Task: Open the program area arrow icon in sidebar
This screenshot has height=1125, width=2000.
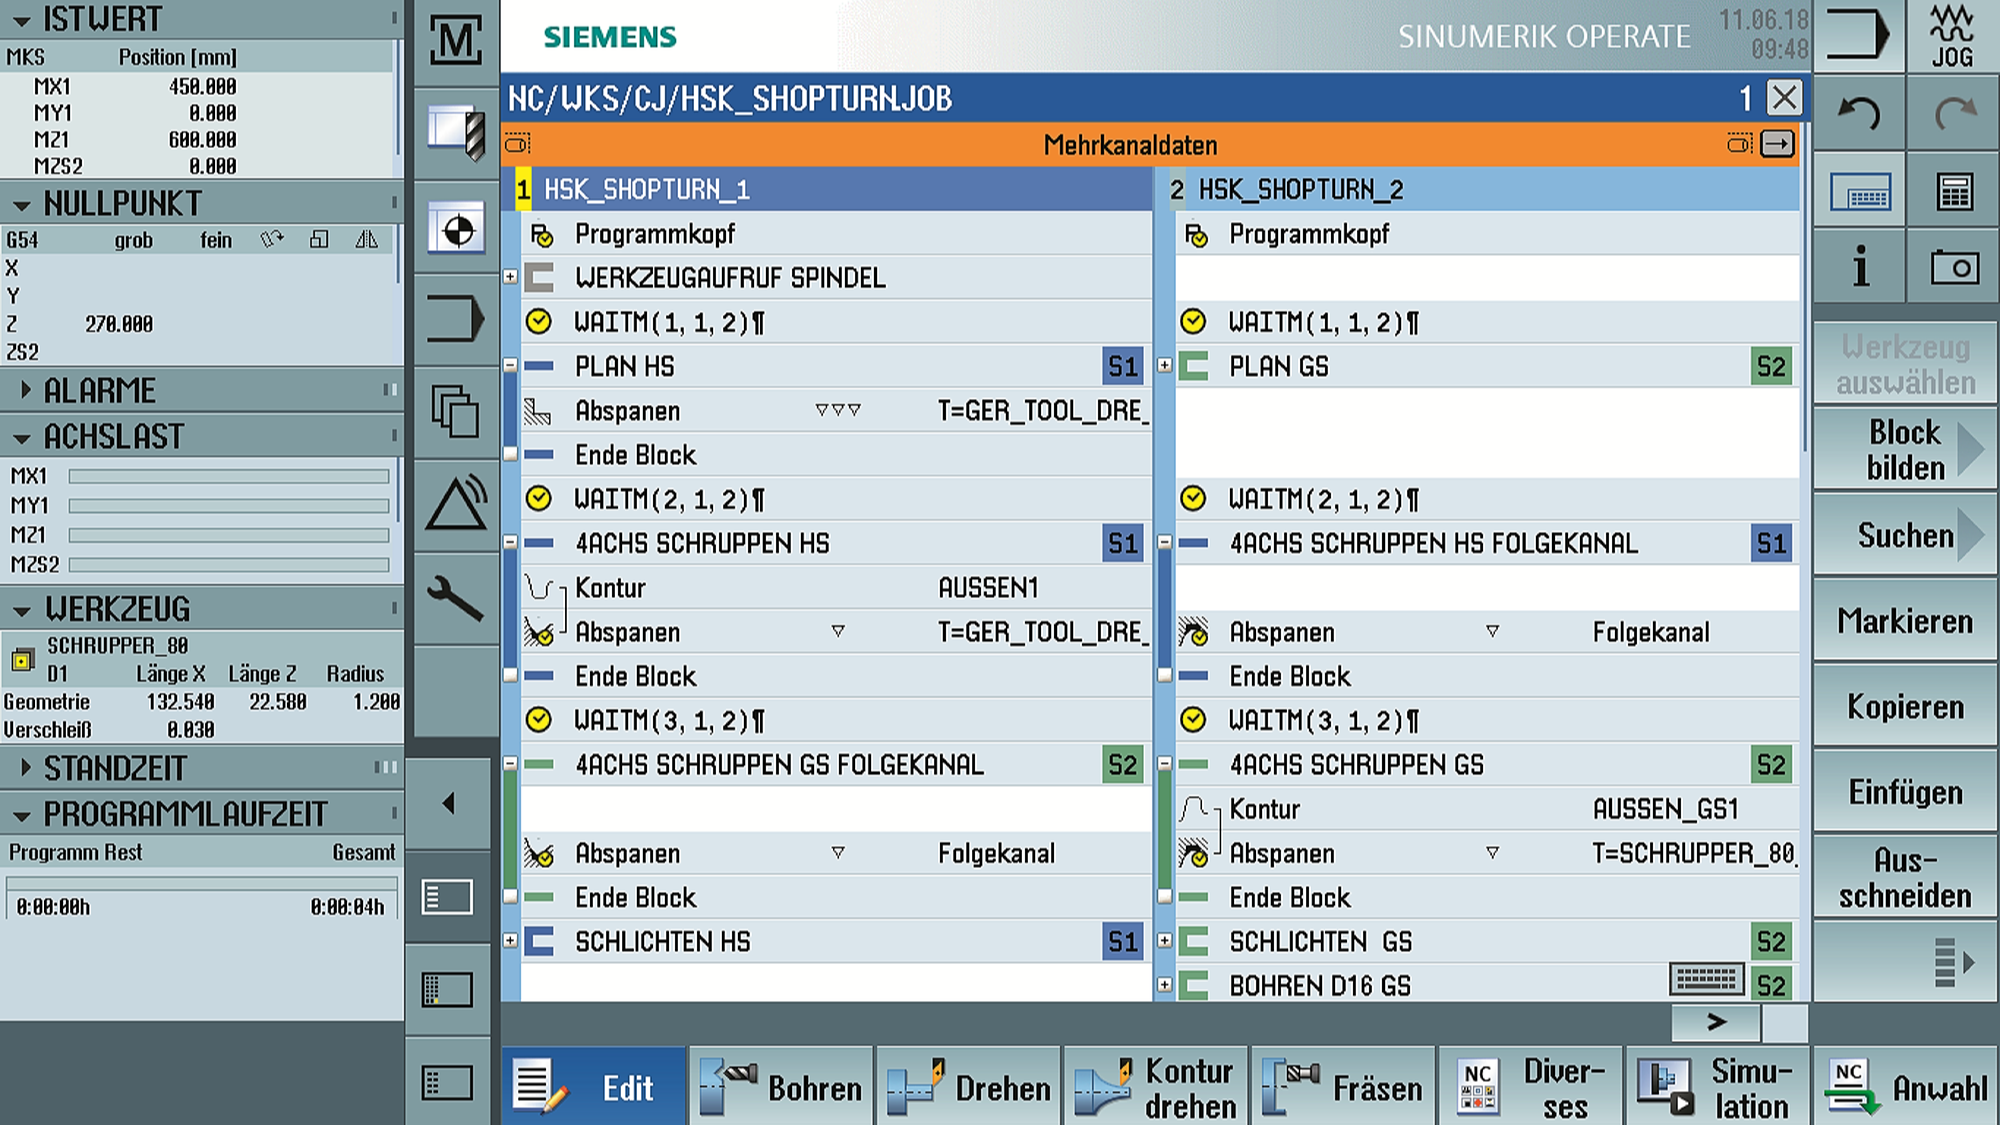Action: 456,320
